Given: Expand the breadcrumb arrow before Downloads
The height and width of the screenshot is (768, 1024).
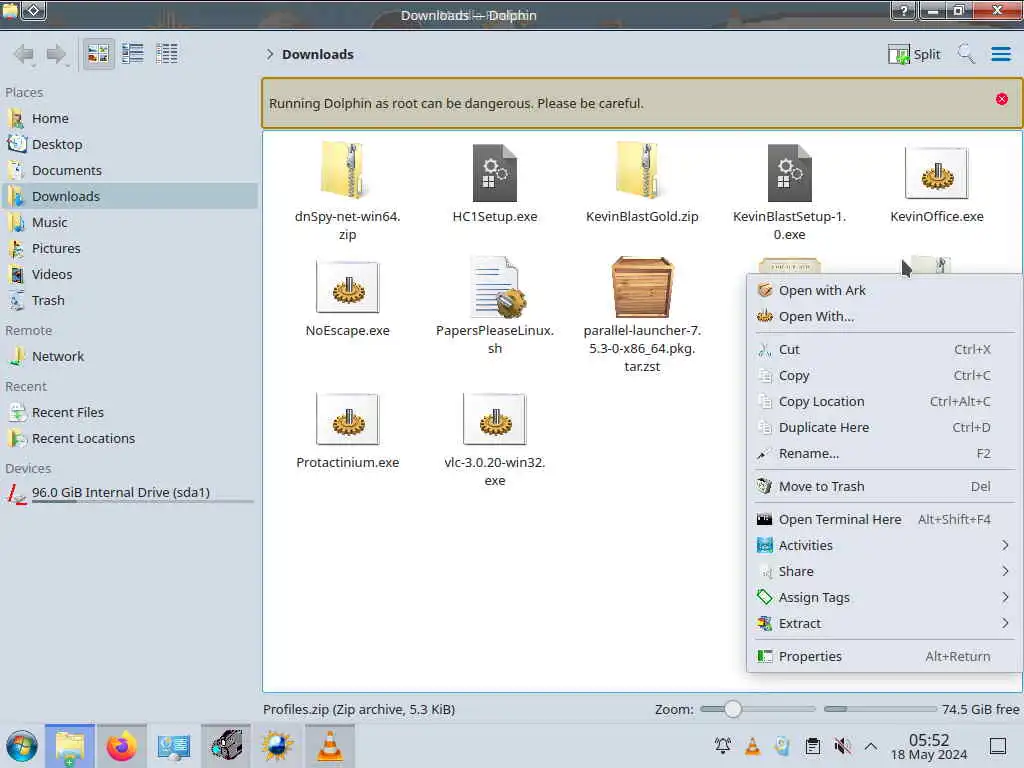Looking at the screenshot, I should 270,54.
